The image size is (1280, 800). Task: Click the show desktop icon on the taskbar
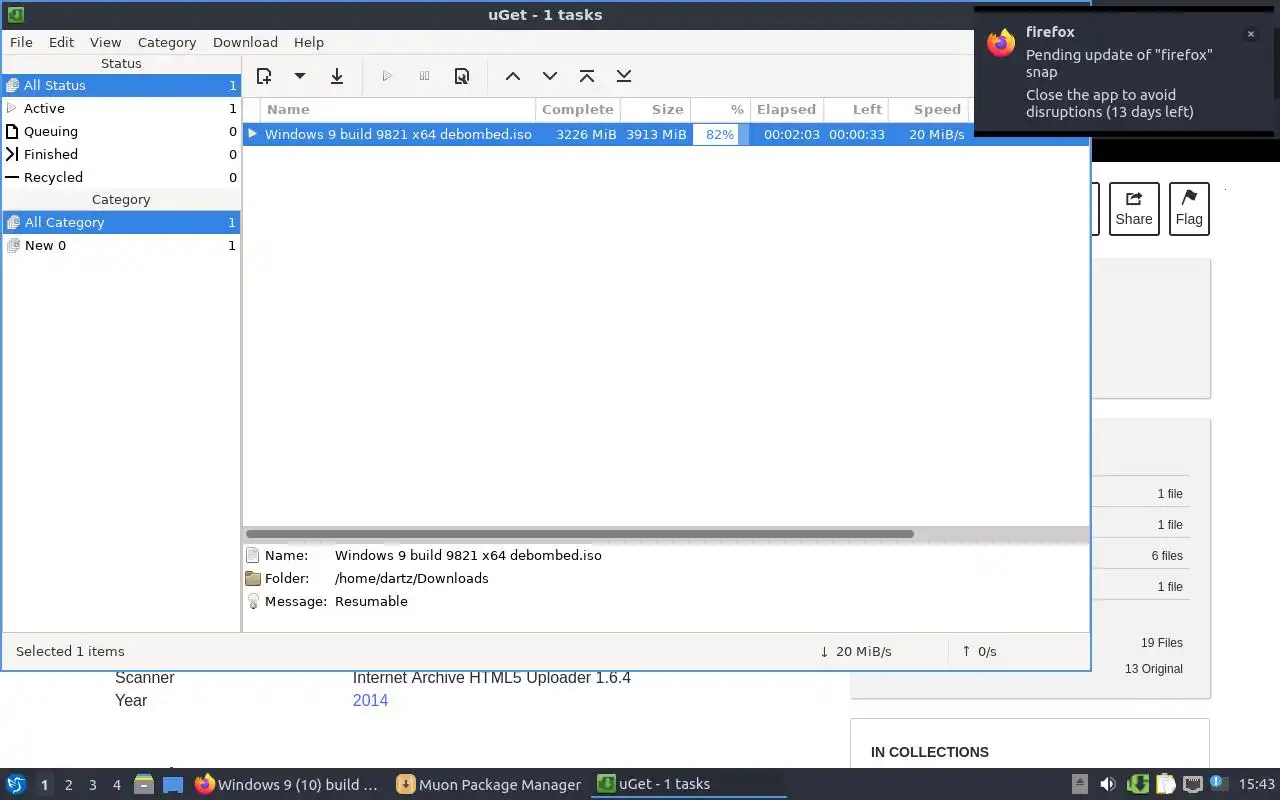click(x=173, y=784)
